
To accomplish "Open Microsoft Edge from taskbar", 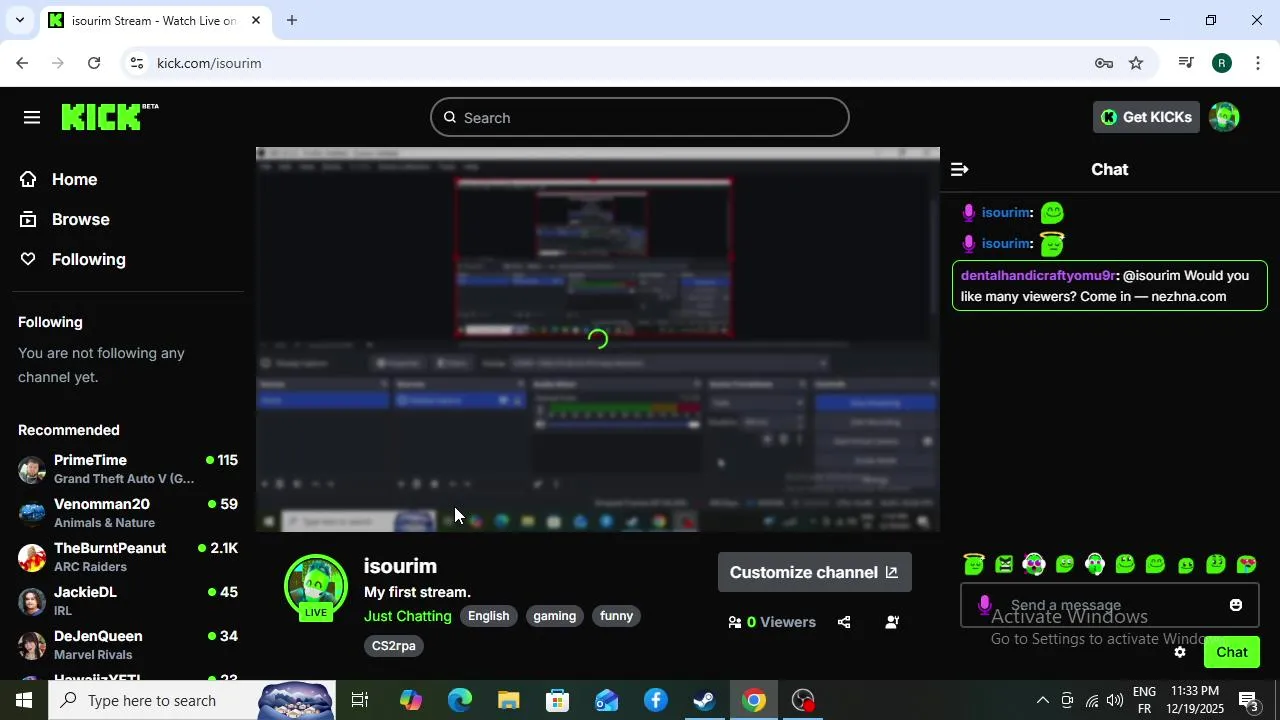I will [x=460, y=701].
